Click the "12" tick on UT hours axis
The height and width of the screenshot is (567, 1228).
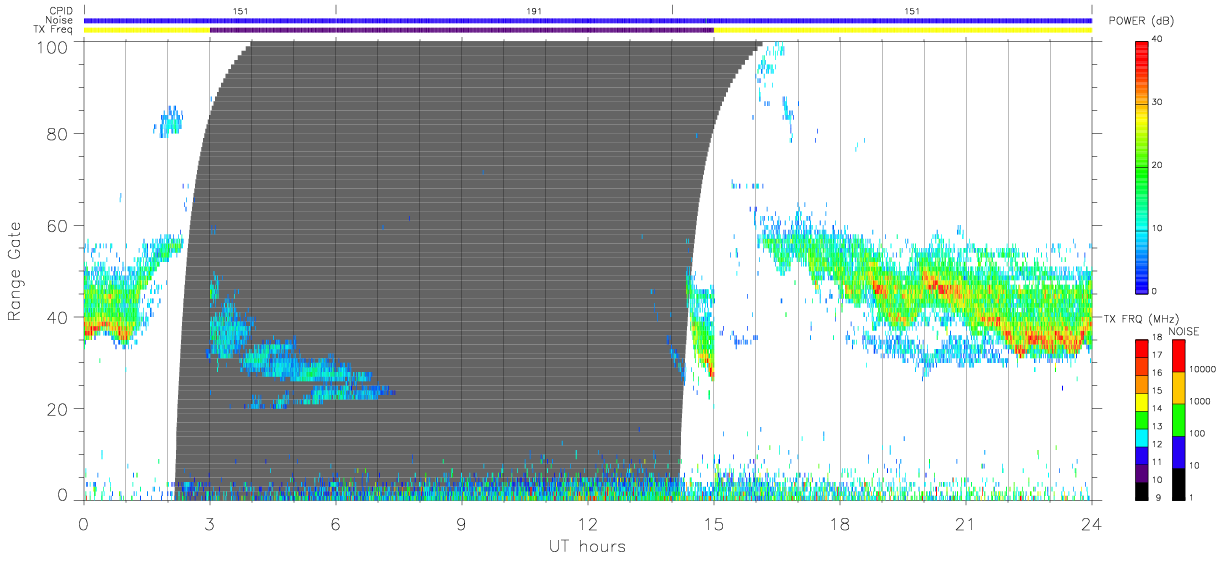tap(588, 523)
